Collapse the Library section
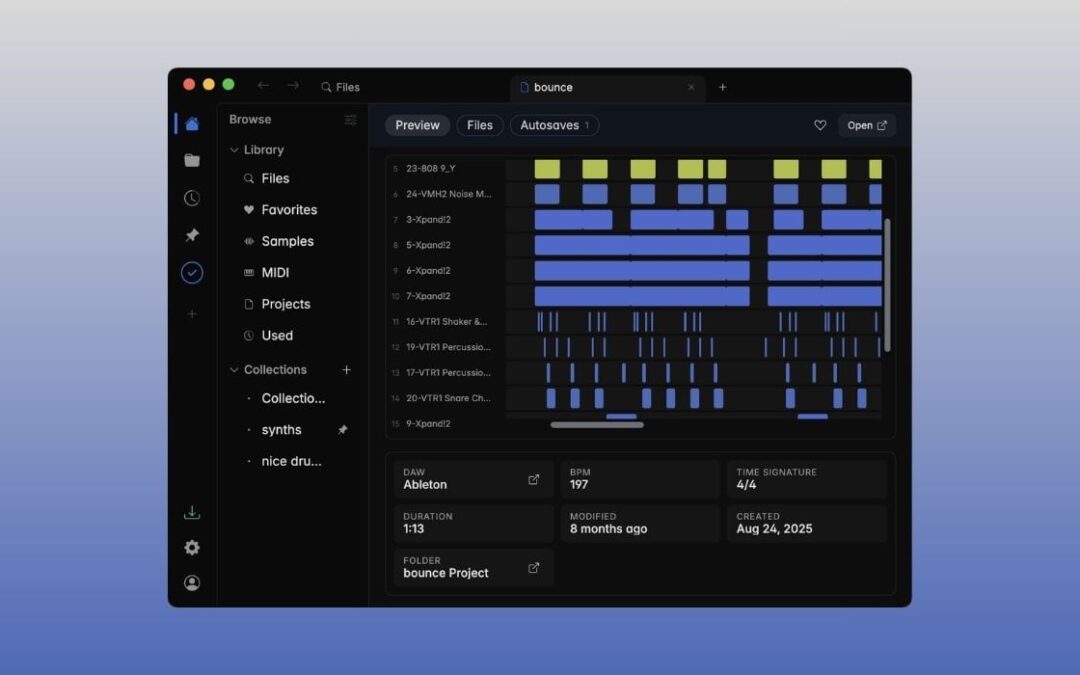1080x675 pixels. pos(234,150)
